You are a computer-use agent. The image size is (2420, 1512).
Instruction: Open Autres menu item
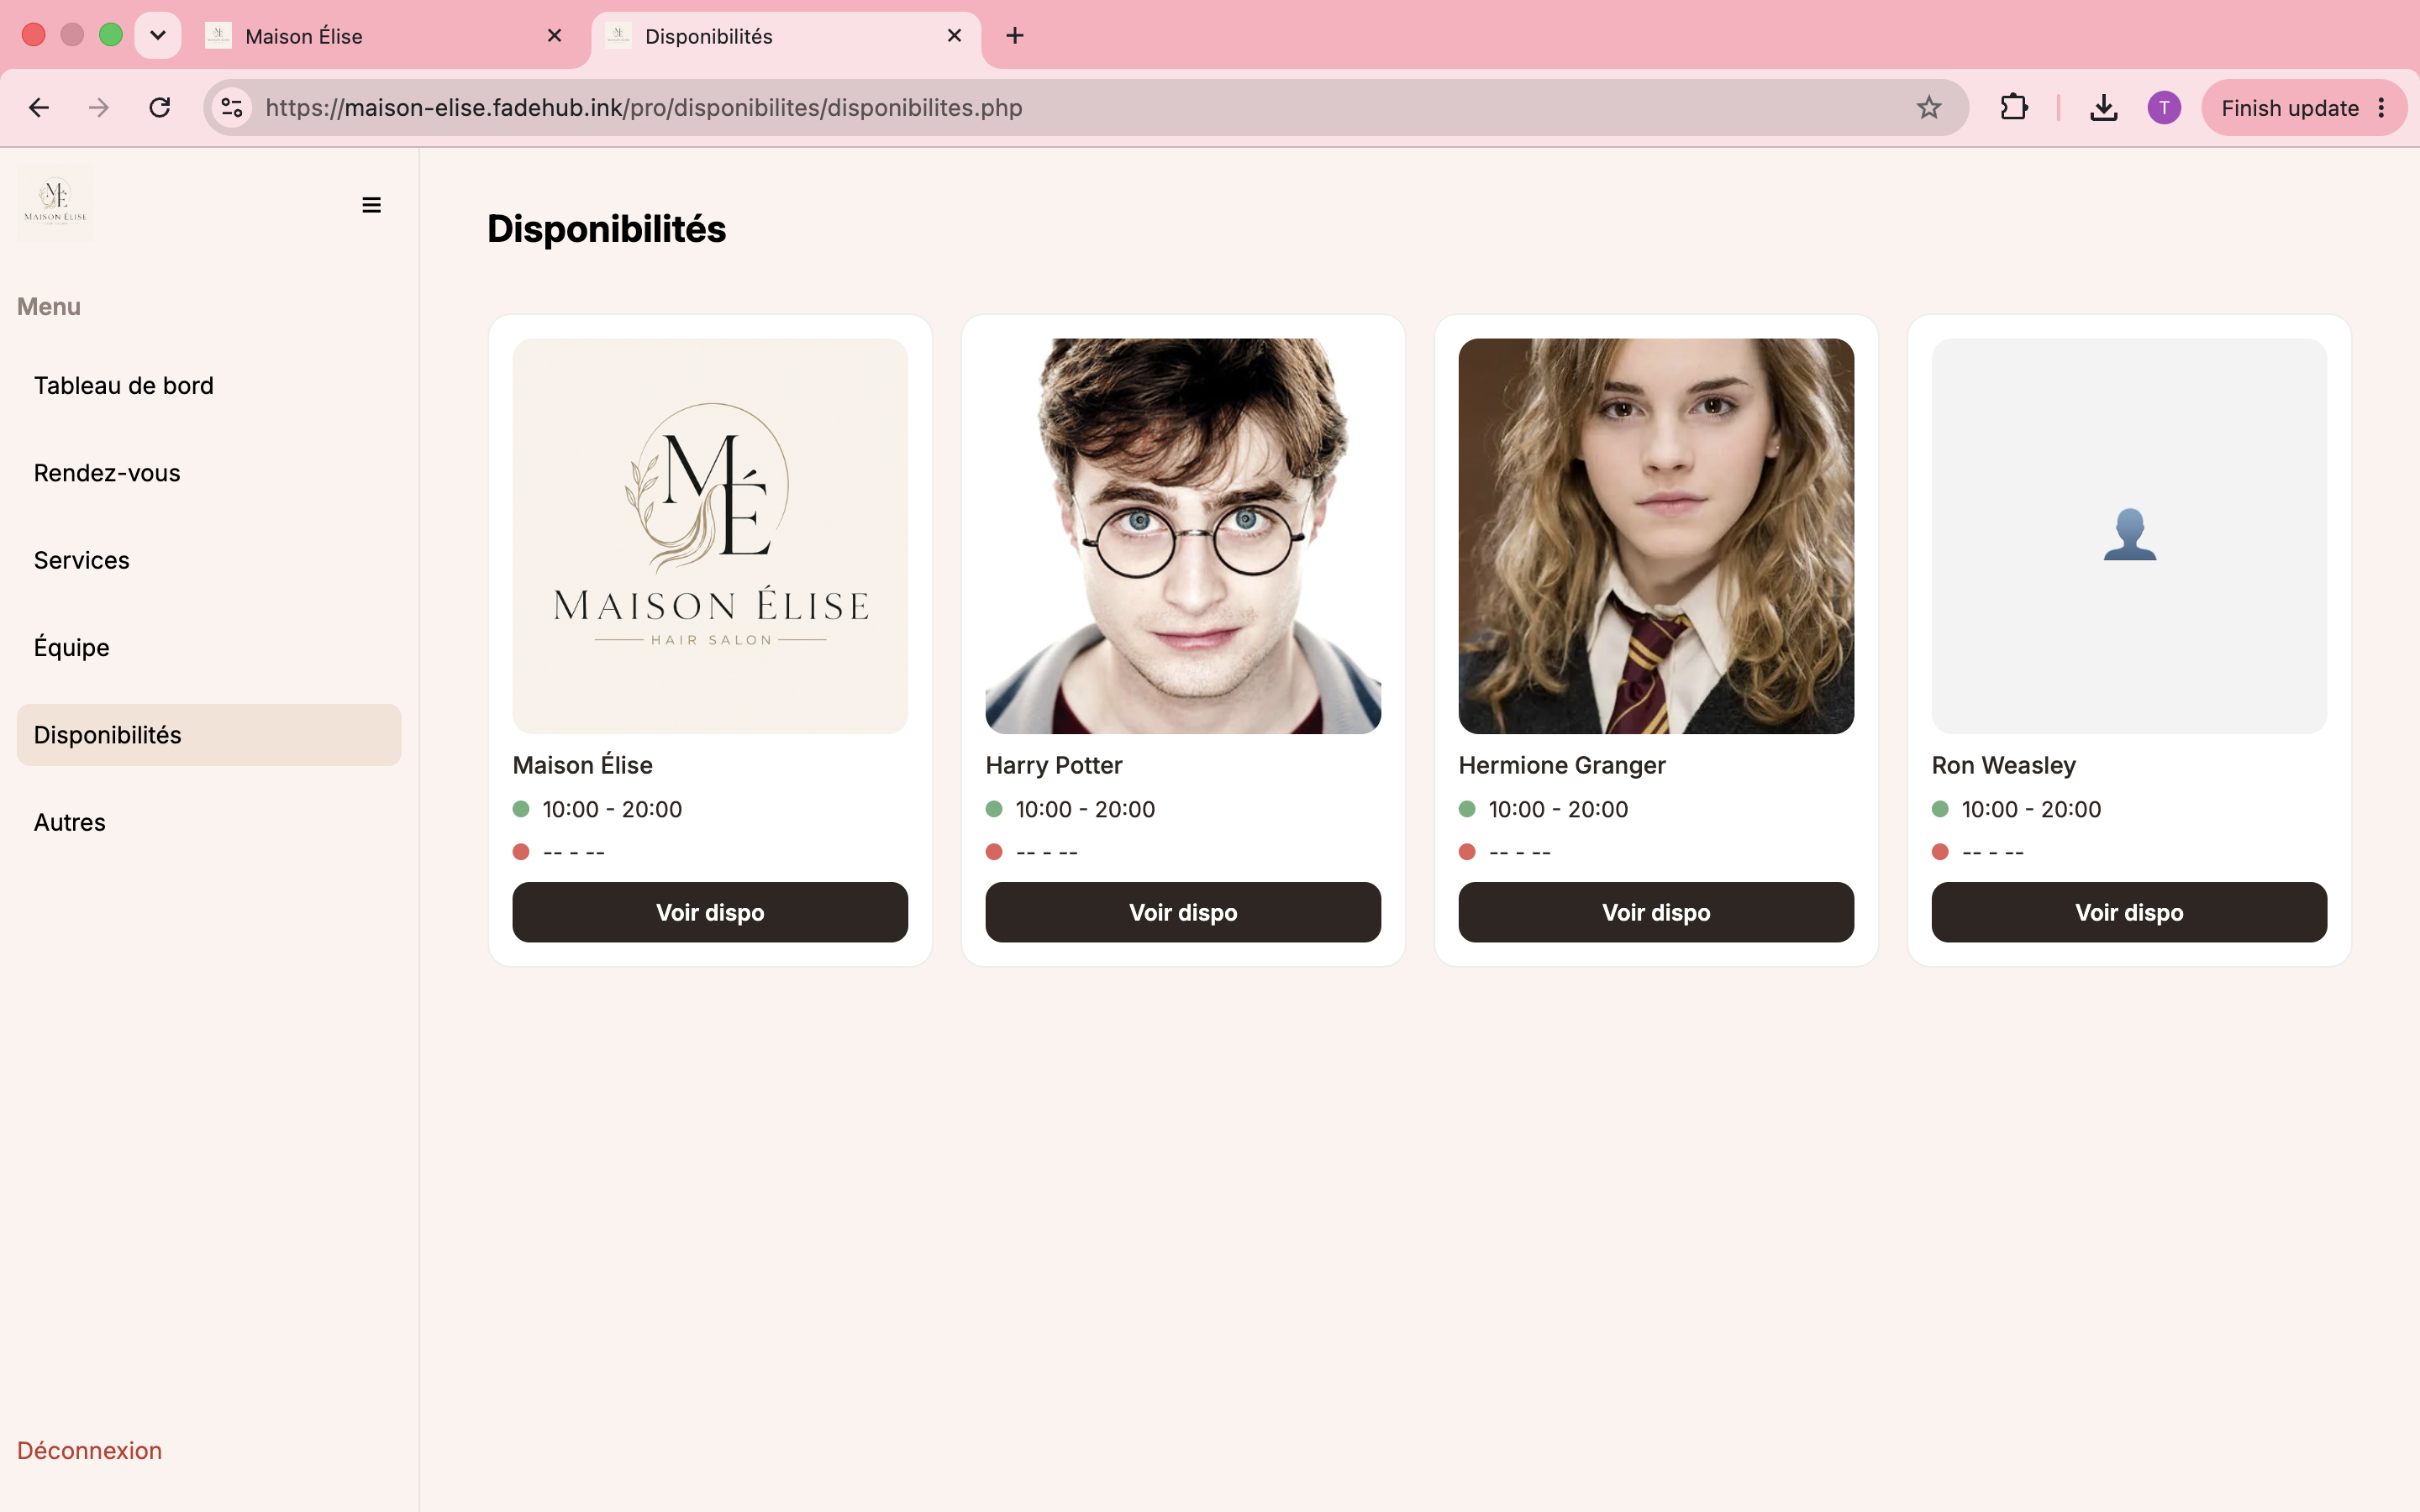click(209, 822)
